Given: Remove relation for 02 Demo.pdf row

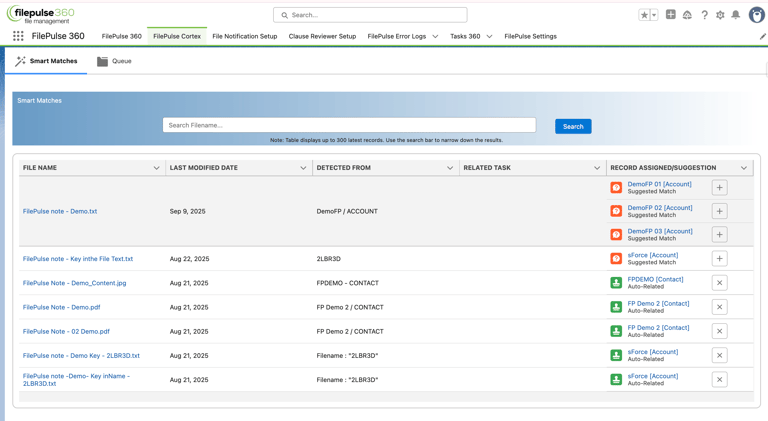Looking at the screenshot, I should tap(720, 331).
